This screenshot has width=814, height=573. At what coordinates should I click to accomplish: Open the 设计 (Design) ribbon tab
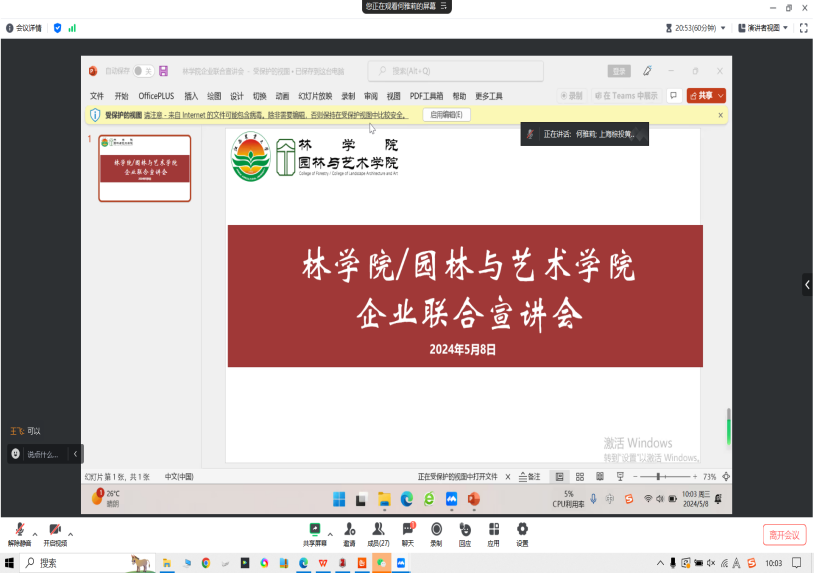coord(237,96)
